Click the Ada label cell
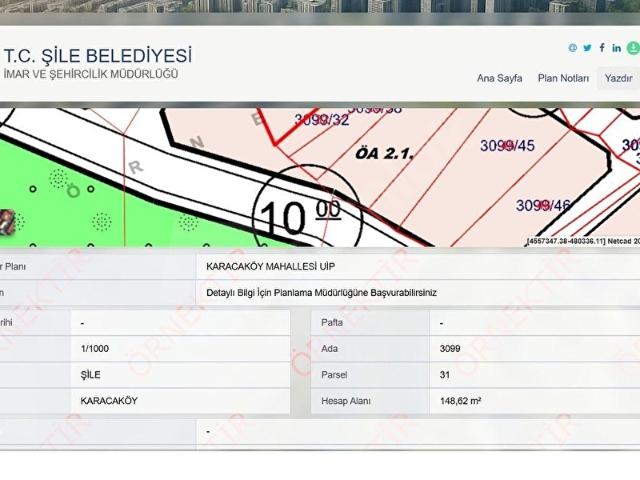This screenshot has width=640, height=480. [x=370, y=349]
